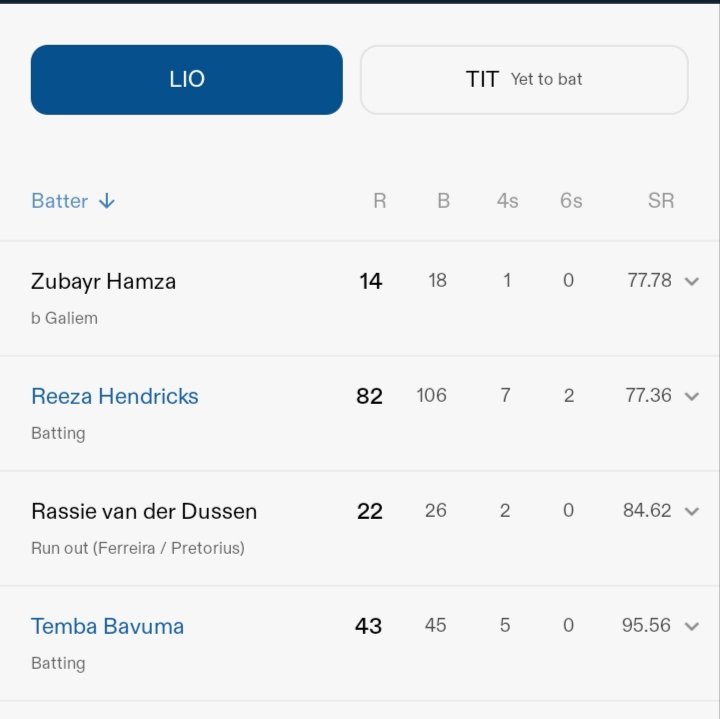Click the 4s column header

tap(507, 201)
